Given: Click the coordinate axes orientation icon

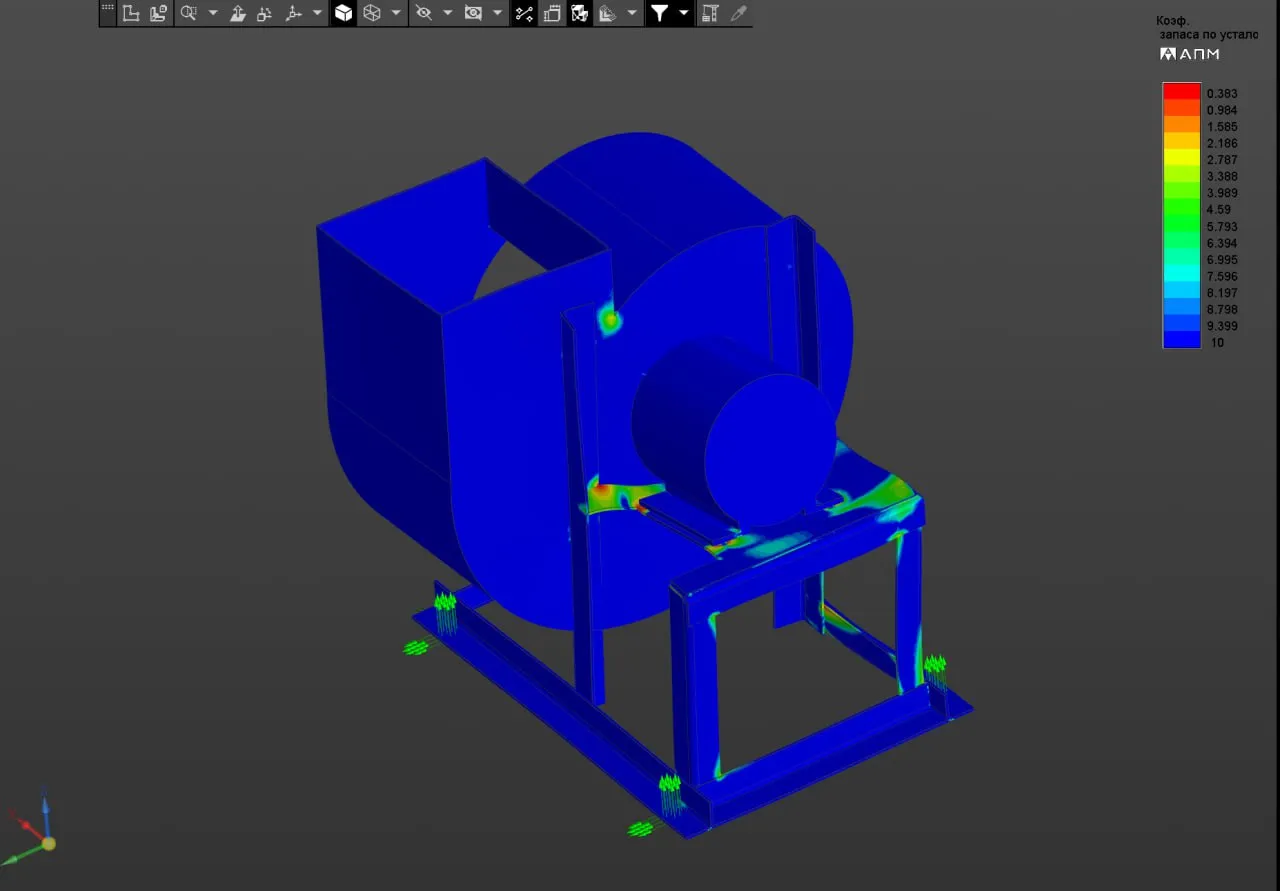Looking at the screenshot, I should [293, 13].
